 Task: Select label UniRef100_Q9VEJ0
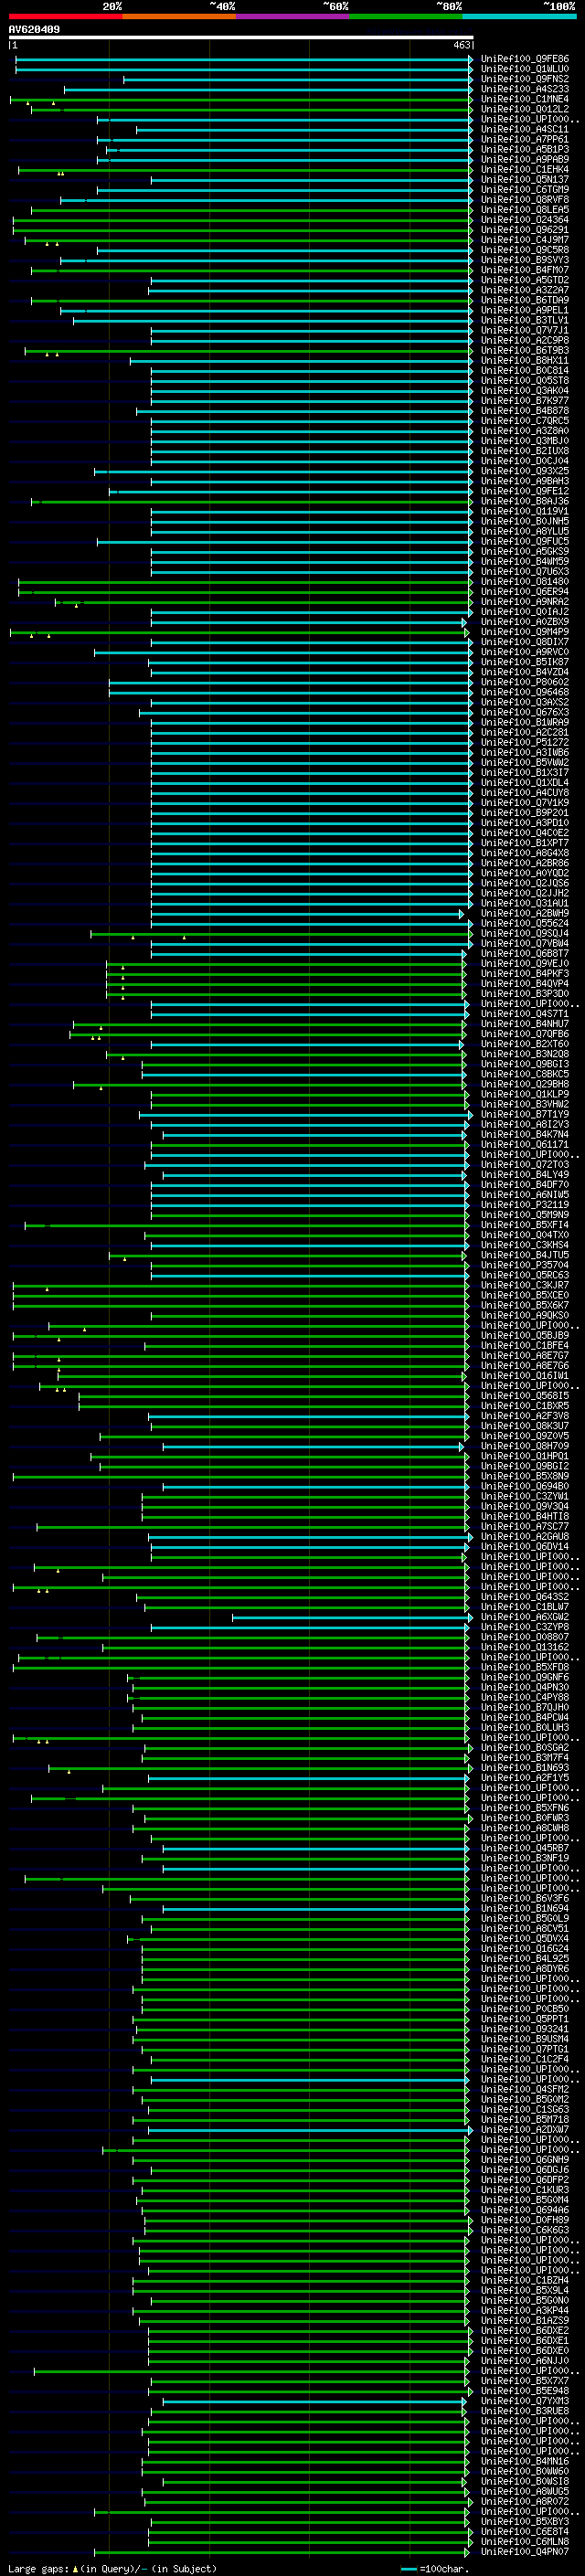pos(524,964)
